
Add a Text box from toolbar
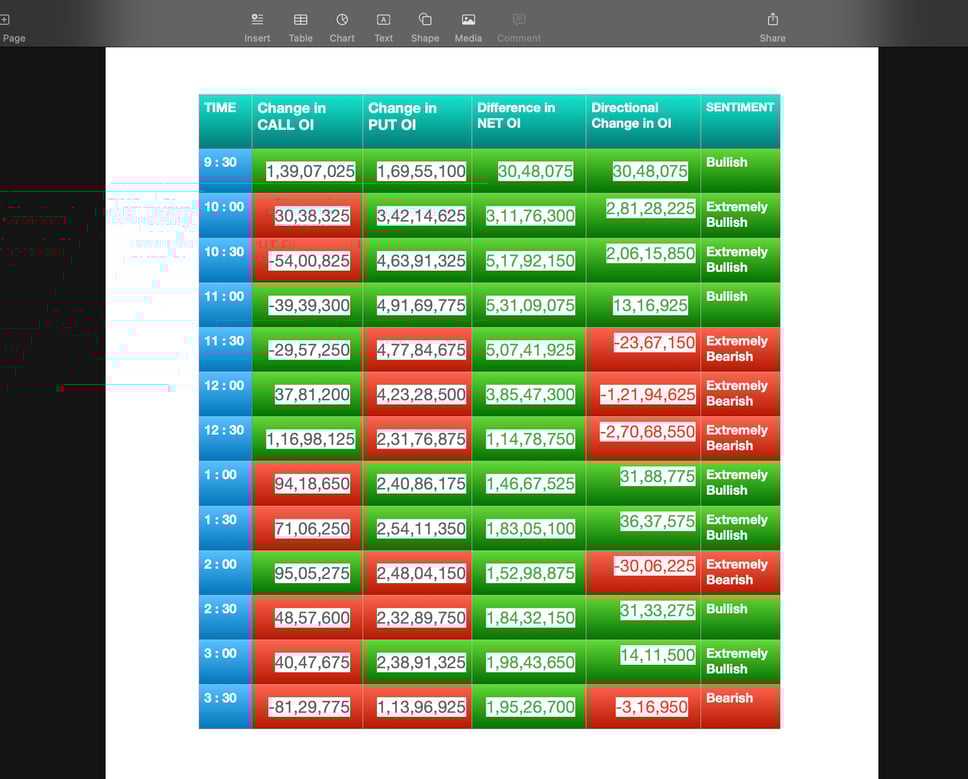383,20
